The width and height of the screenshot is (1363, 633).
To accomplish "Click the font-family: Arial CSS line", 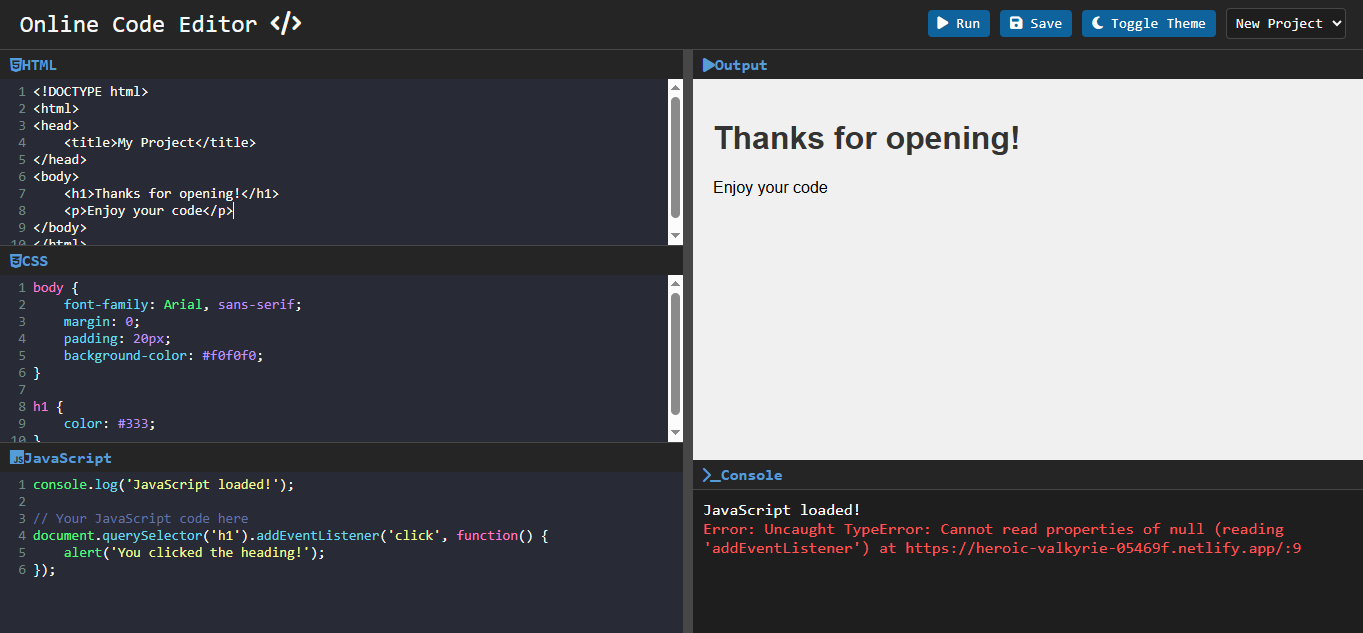I will click(x=183, y=304).
